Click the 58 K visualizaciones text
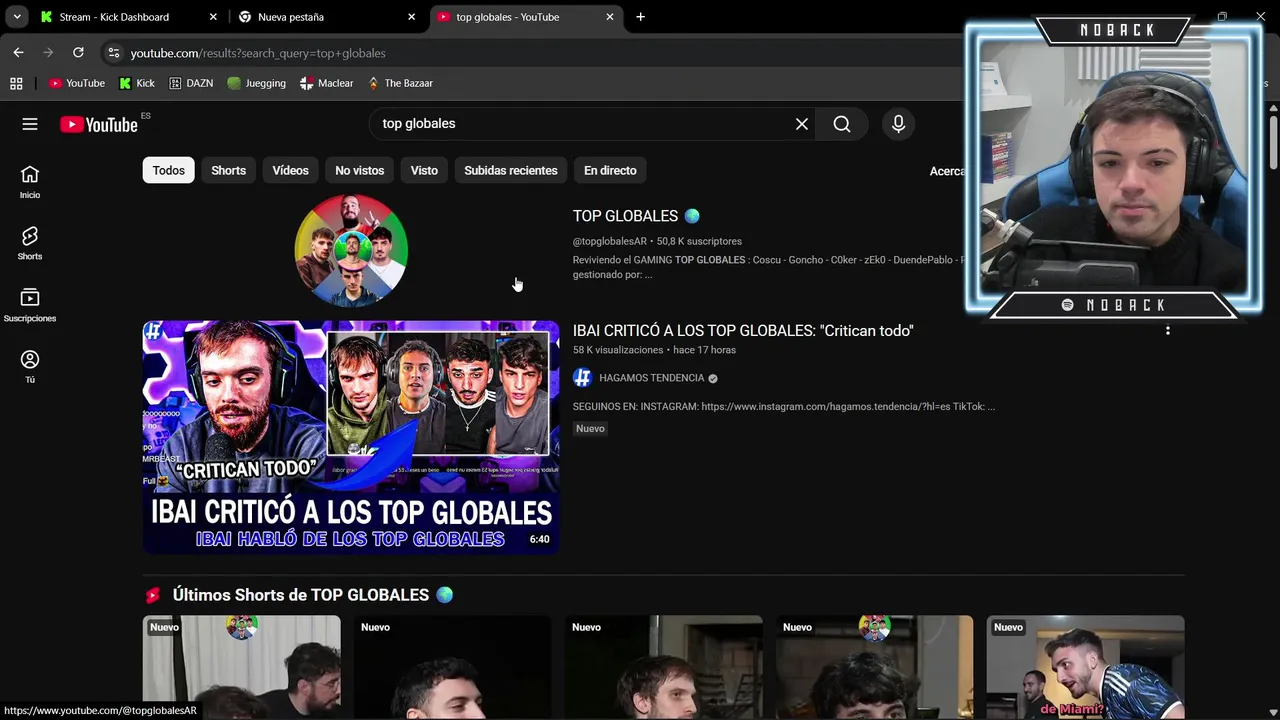This screenshot has width=1280, height=720. click(x=618, y=350)
